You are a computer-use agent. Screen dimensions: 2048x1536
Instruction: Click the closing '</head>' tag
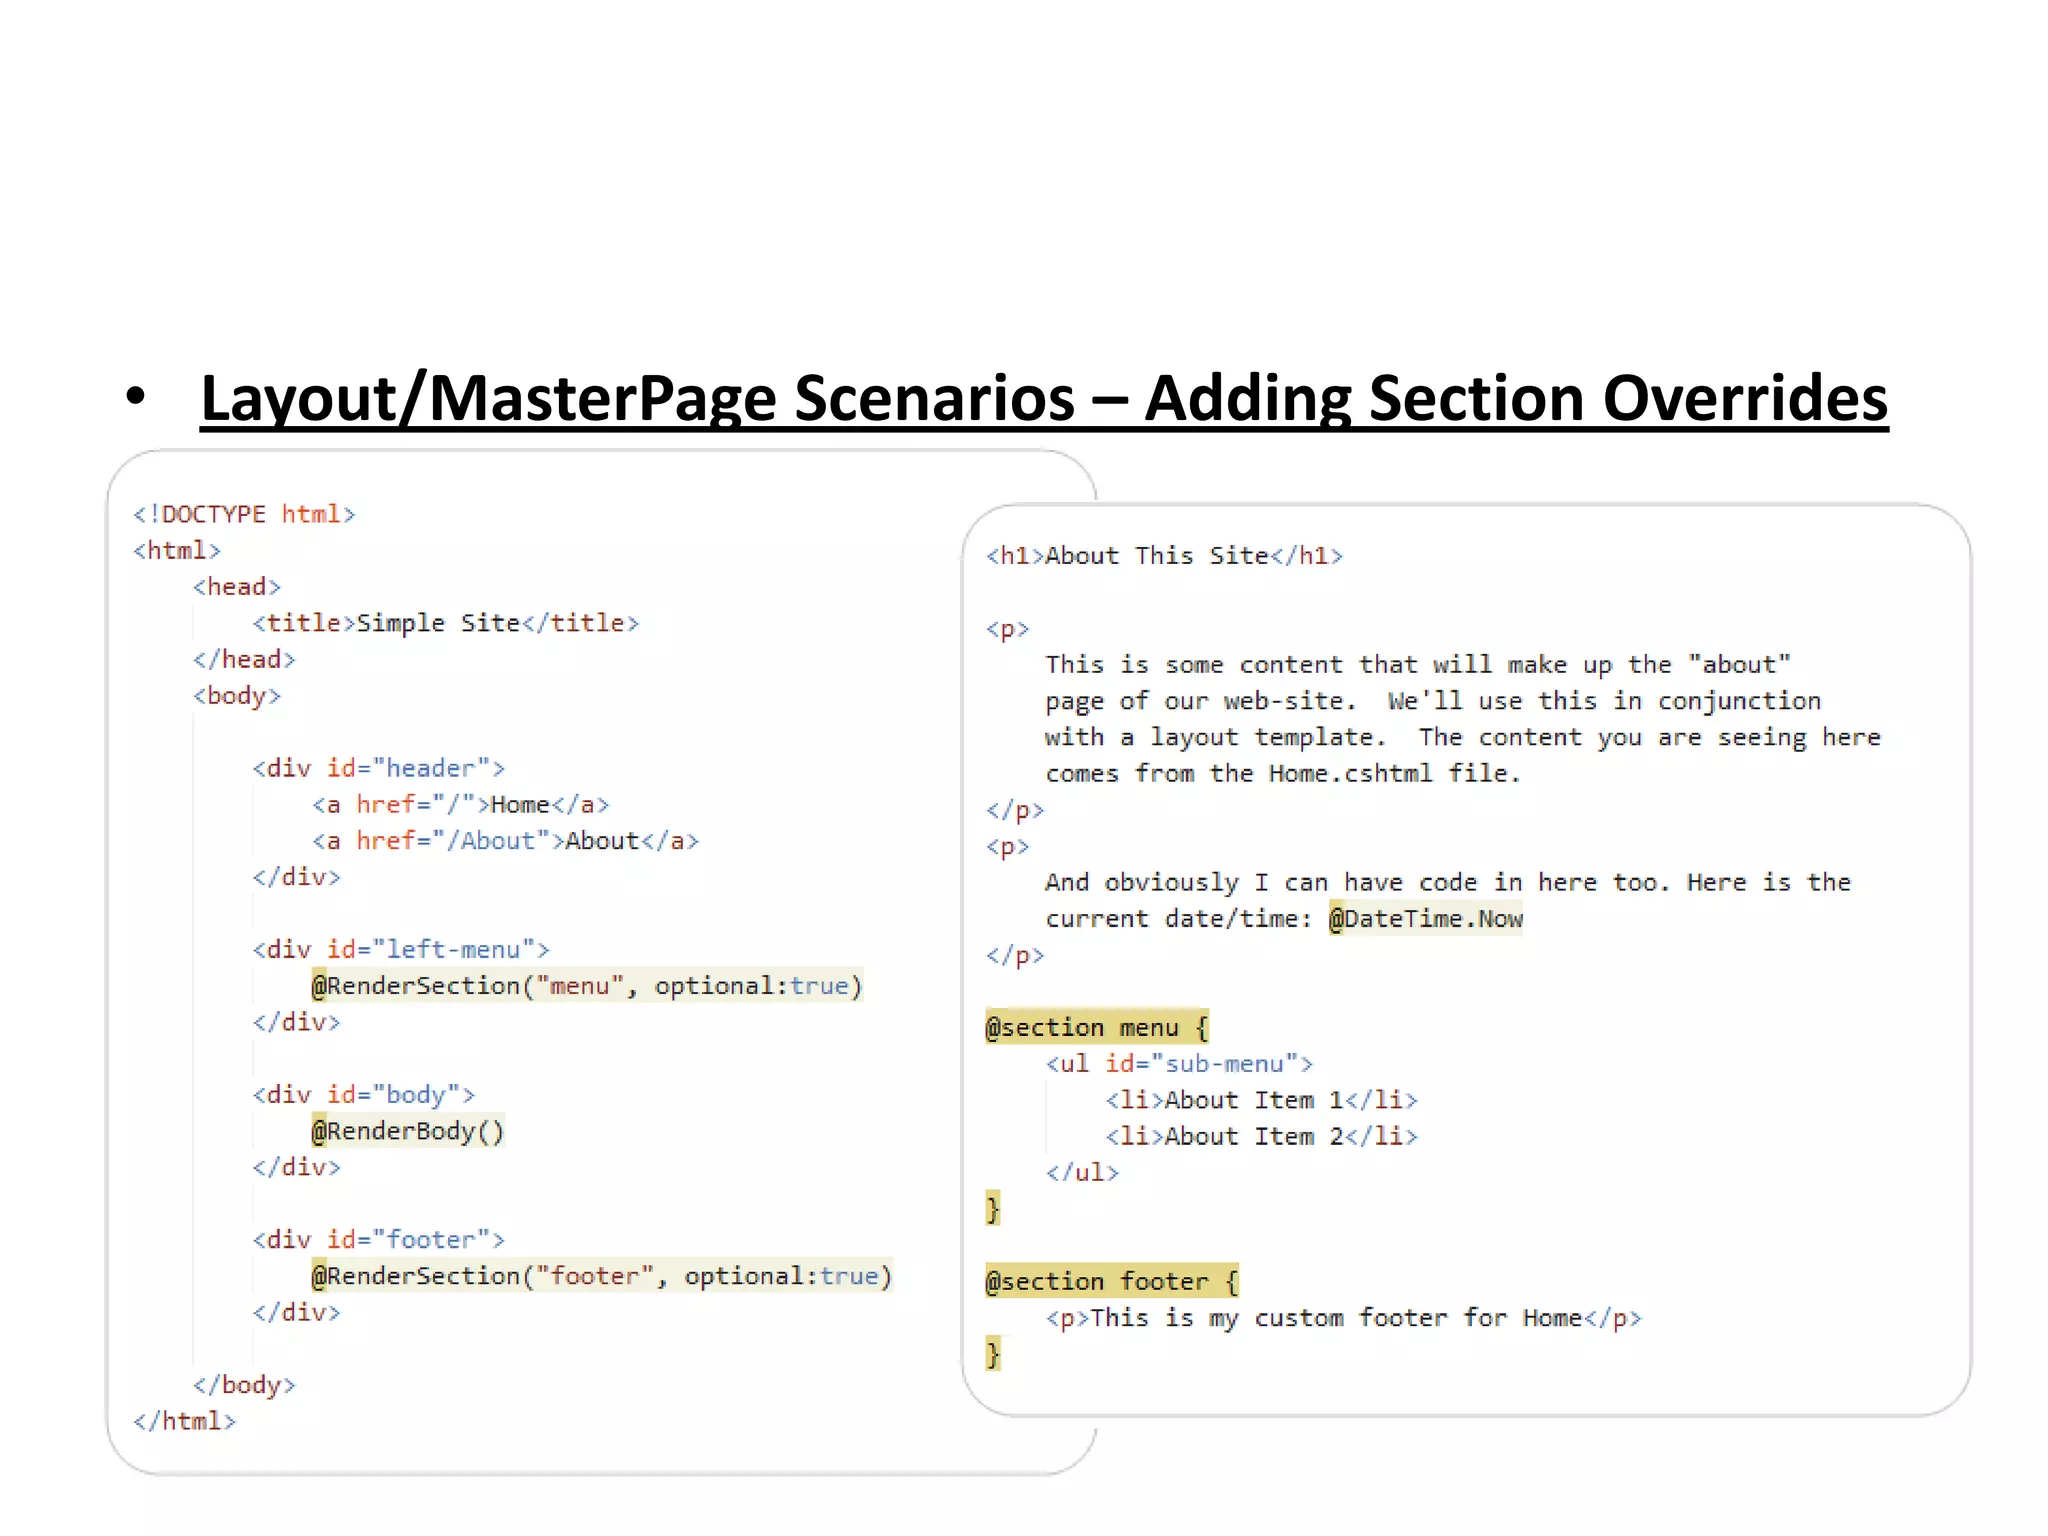tap(244, 660)
